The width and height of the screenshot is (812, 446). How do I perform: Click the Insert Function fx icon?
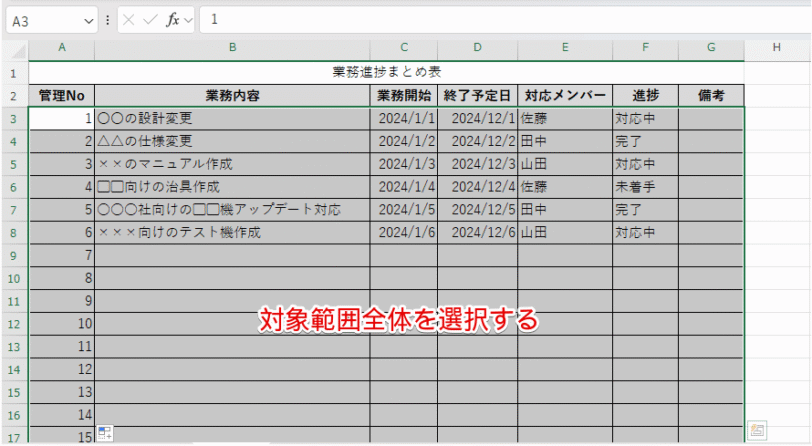[x=172, y=20]
